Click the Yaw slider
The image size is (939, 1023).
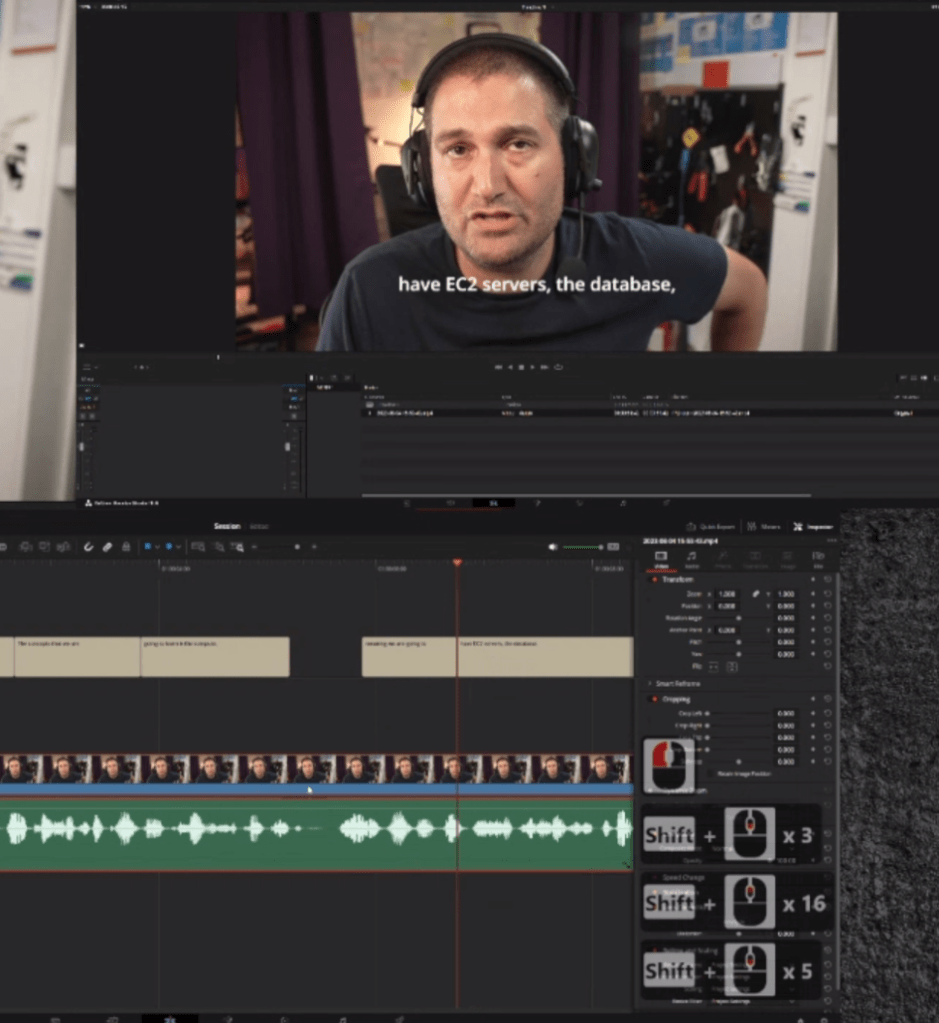739,654
